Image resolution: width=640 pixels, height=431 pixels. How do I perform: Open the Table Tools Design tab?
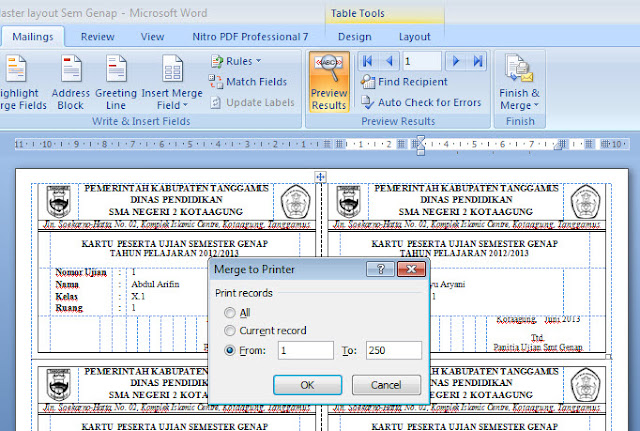(355, 37)
